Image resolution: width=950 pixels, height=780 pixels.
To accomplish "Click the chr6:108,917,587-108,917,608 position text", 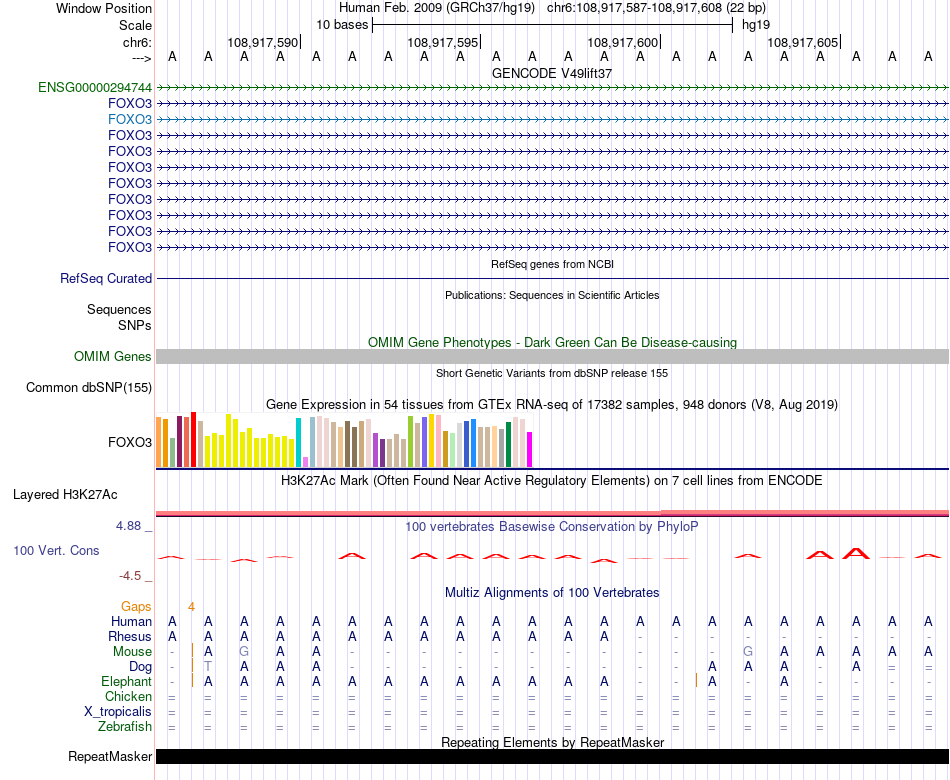I will (656, 8).
